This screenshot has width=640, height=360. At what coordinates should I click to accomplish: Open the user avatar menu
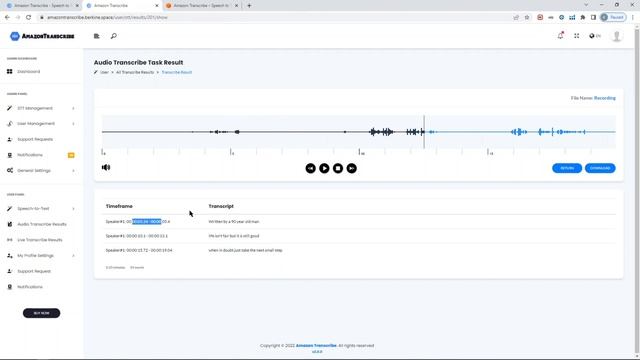point(617,36)
